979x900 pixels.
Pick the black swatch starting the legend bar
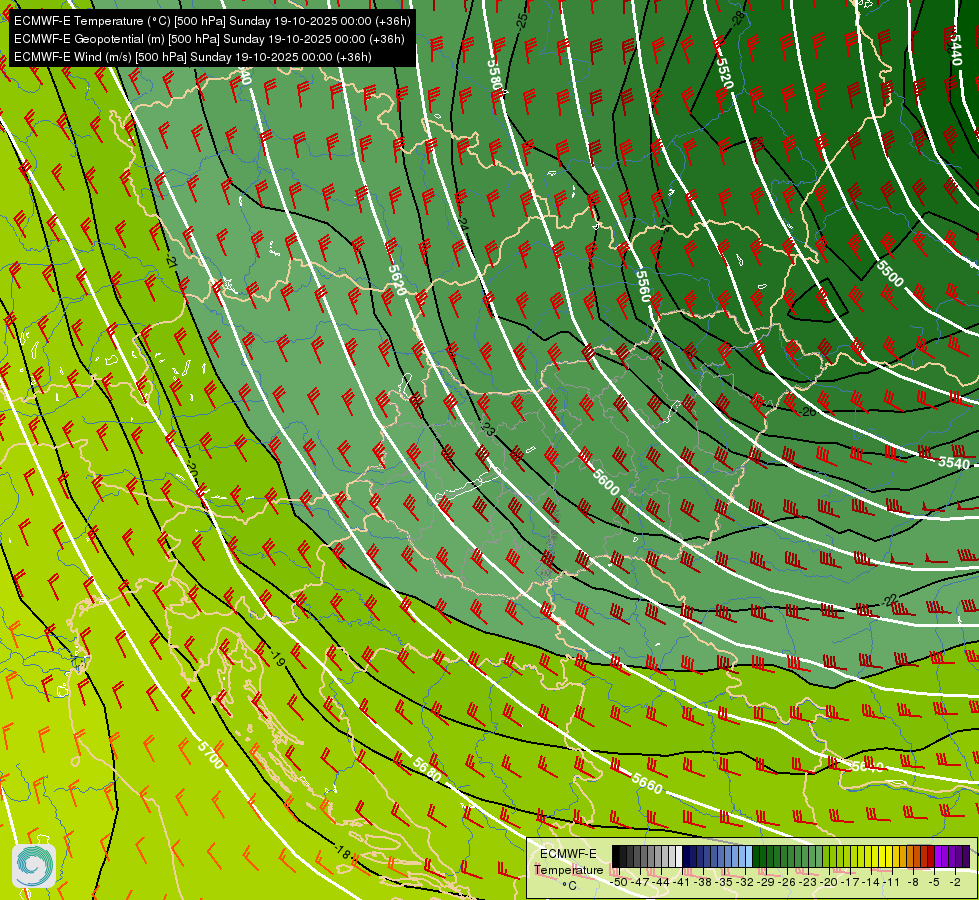coord(616,856)
